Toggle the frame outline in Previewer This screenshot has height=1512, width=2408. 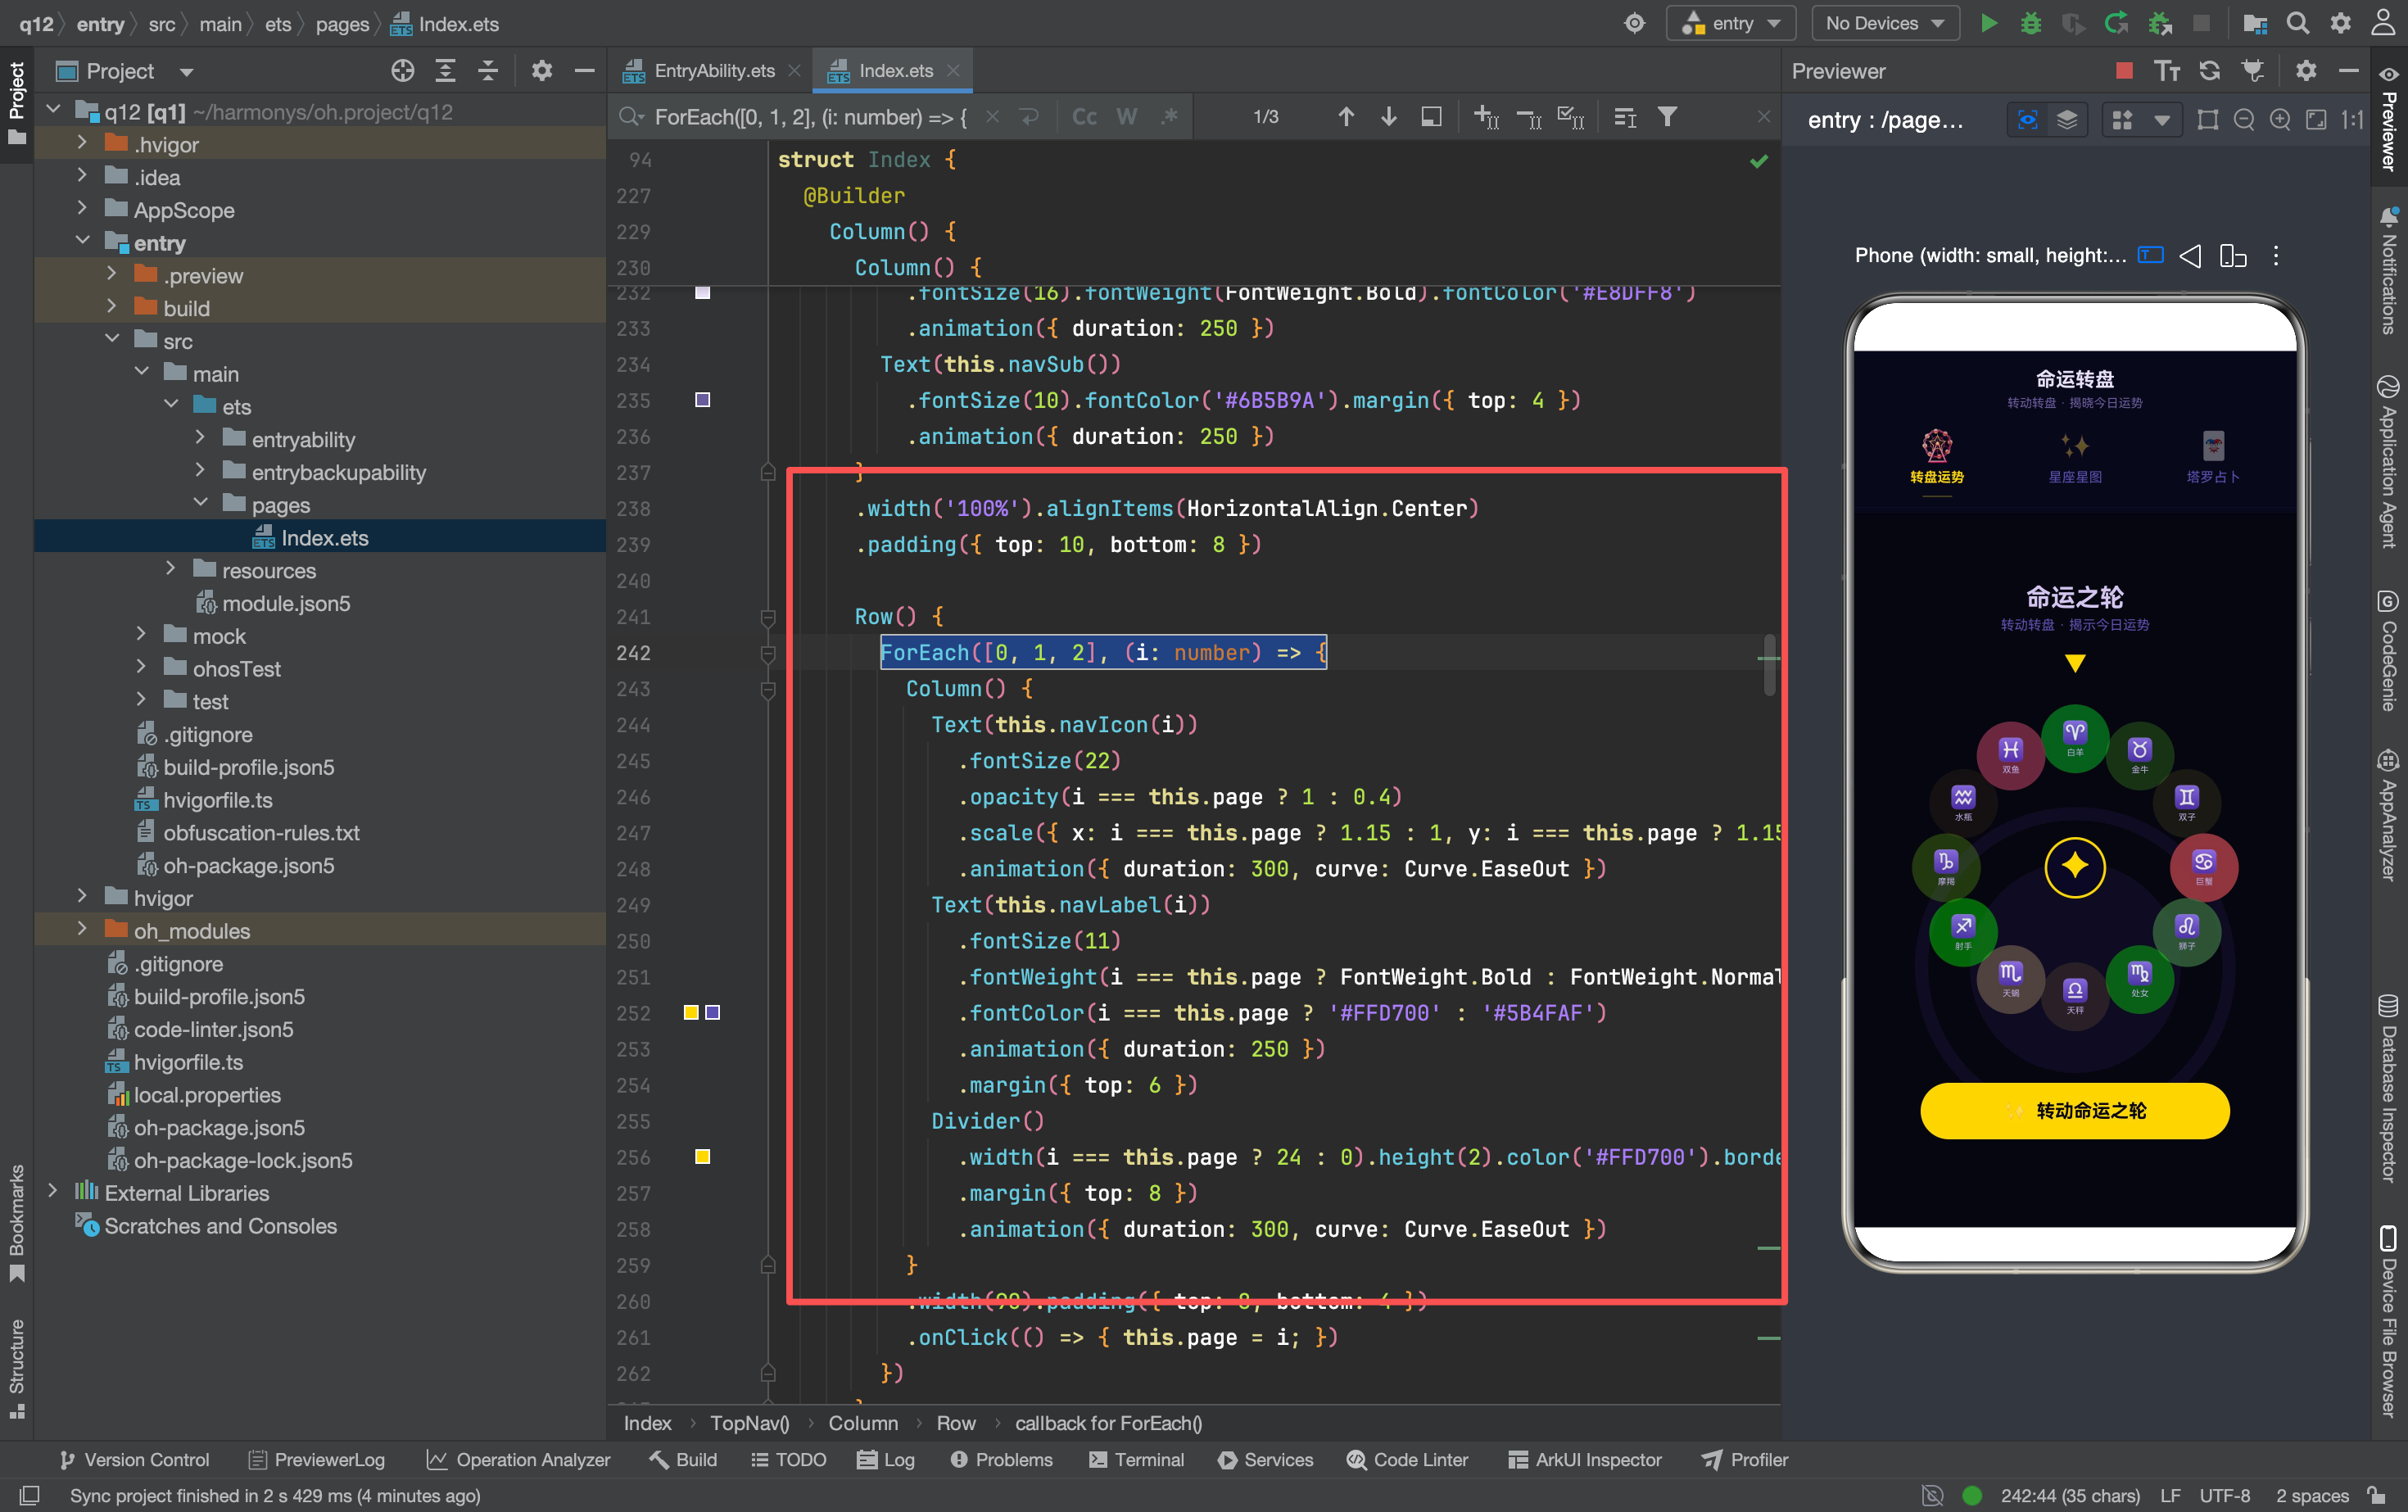2208,120
